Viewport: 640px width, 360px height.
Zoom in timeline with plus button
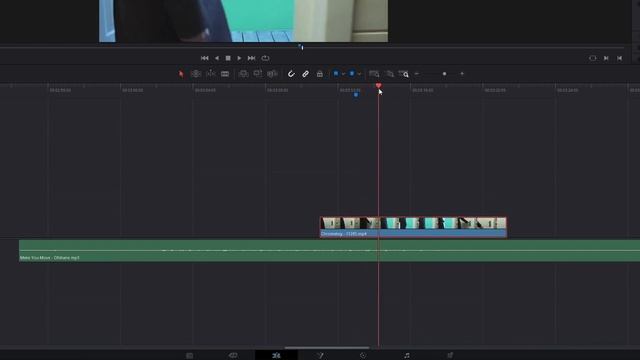pyautogui.click(x=462, y=74)
